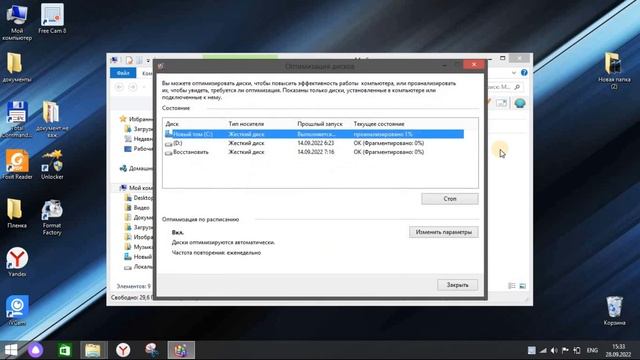Click the Прошлый запуск column header
The width and height of the screenshot is (640, 360).
[x=320, y=124]
